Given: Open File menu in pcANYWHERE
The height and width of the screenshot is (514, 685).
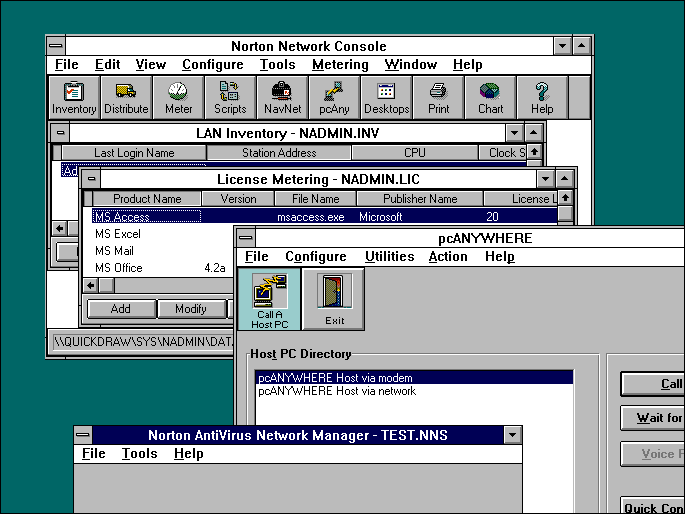Looking at the screenshot, I should 256,256.
